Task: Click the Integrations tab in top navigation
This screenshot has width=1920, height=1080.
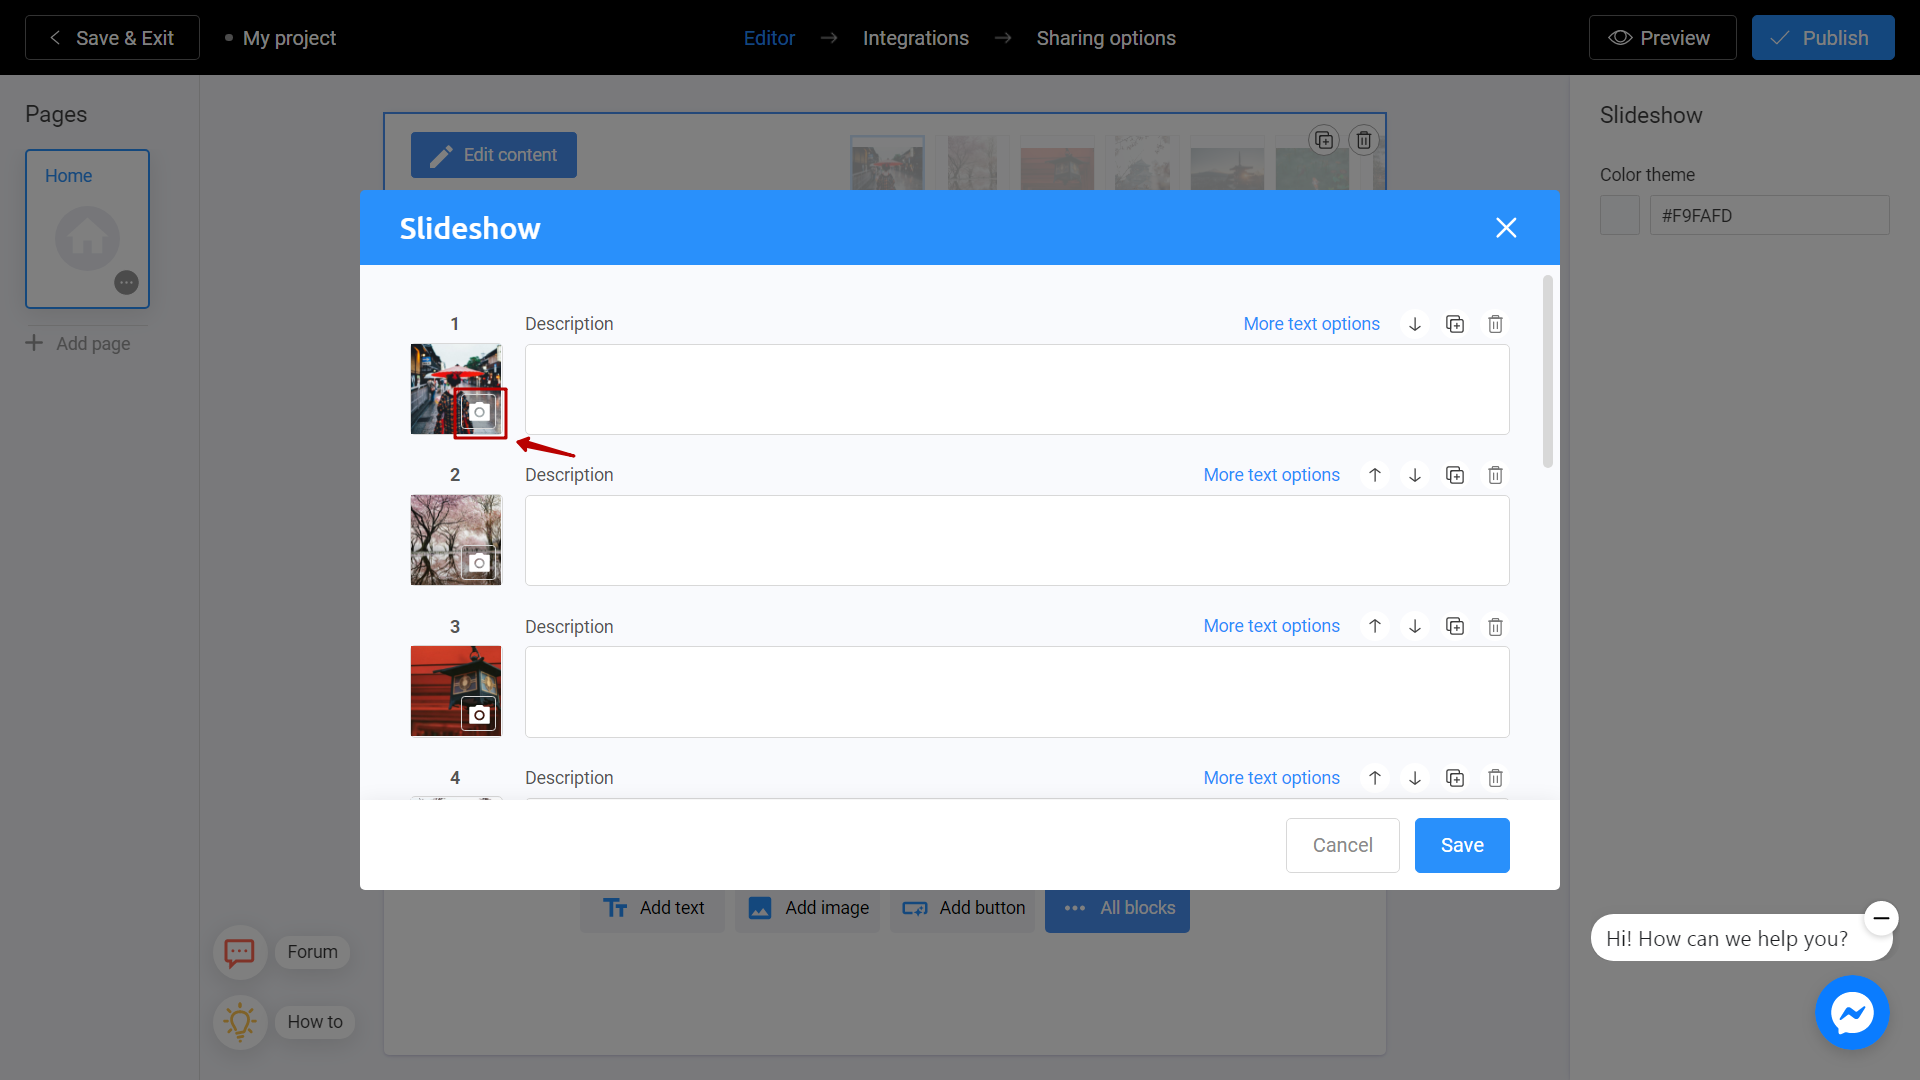Action: coord(916,37)
